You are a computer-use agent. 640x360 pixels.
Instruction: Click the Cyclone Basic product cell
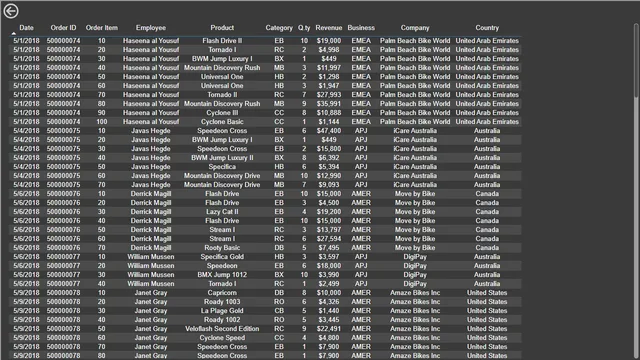[x=222, y=122]
